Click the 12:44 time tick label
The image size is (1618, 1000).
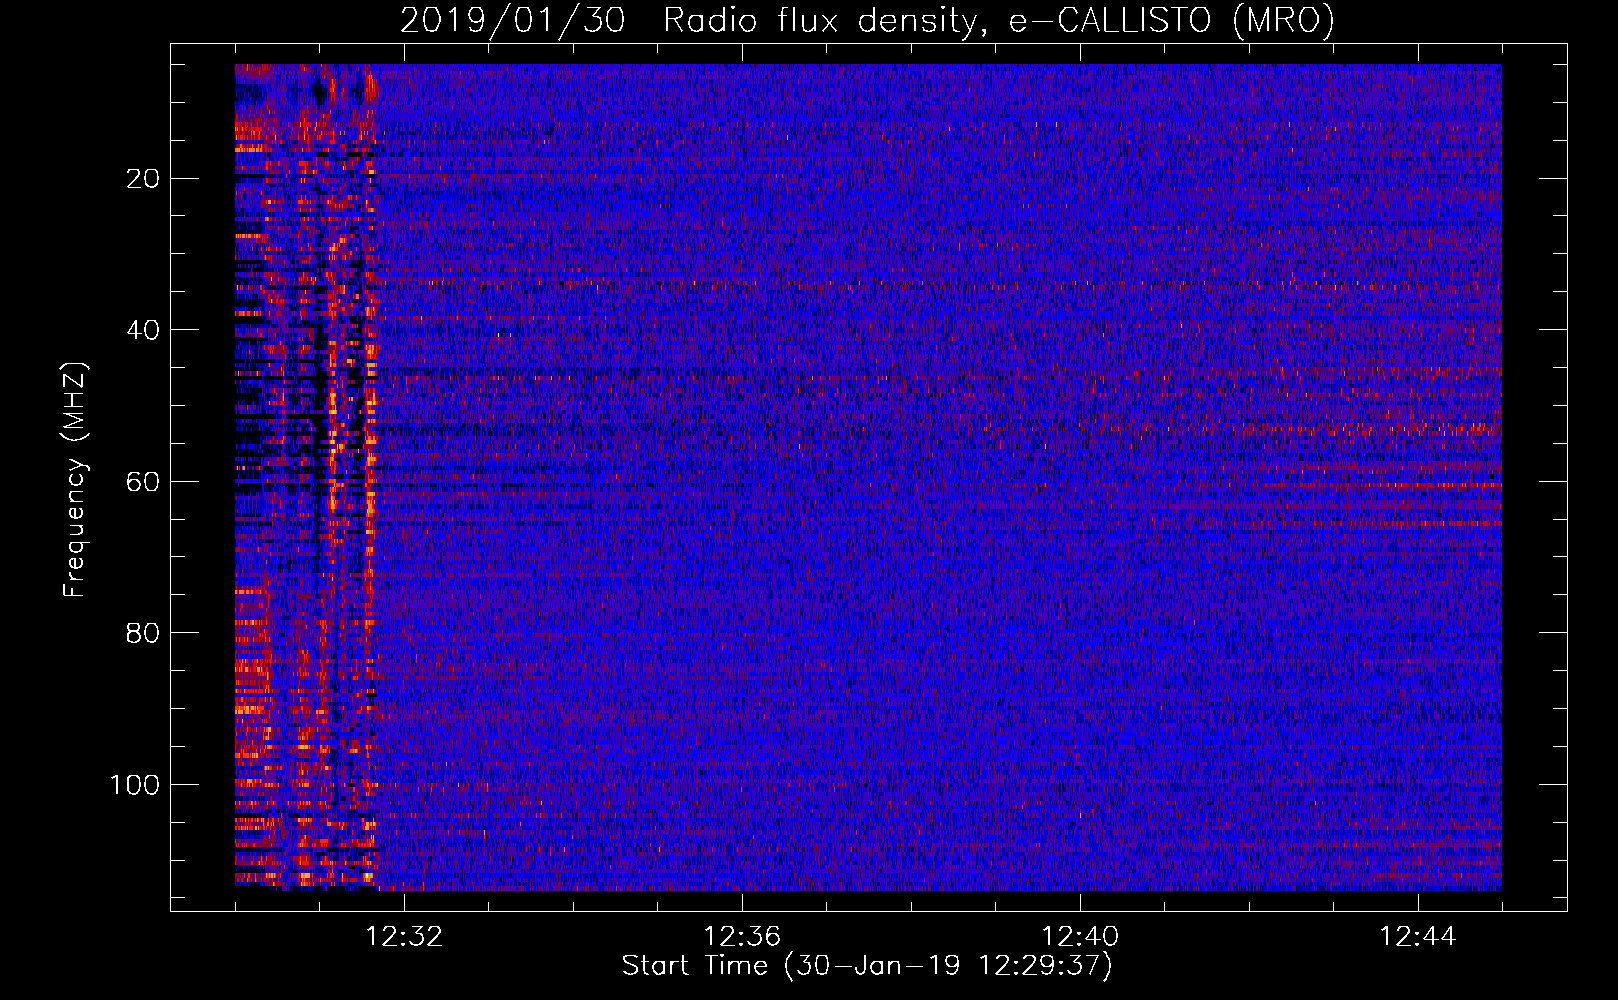coord(1418,937)
